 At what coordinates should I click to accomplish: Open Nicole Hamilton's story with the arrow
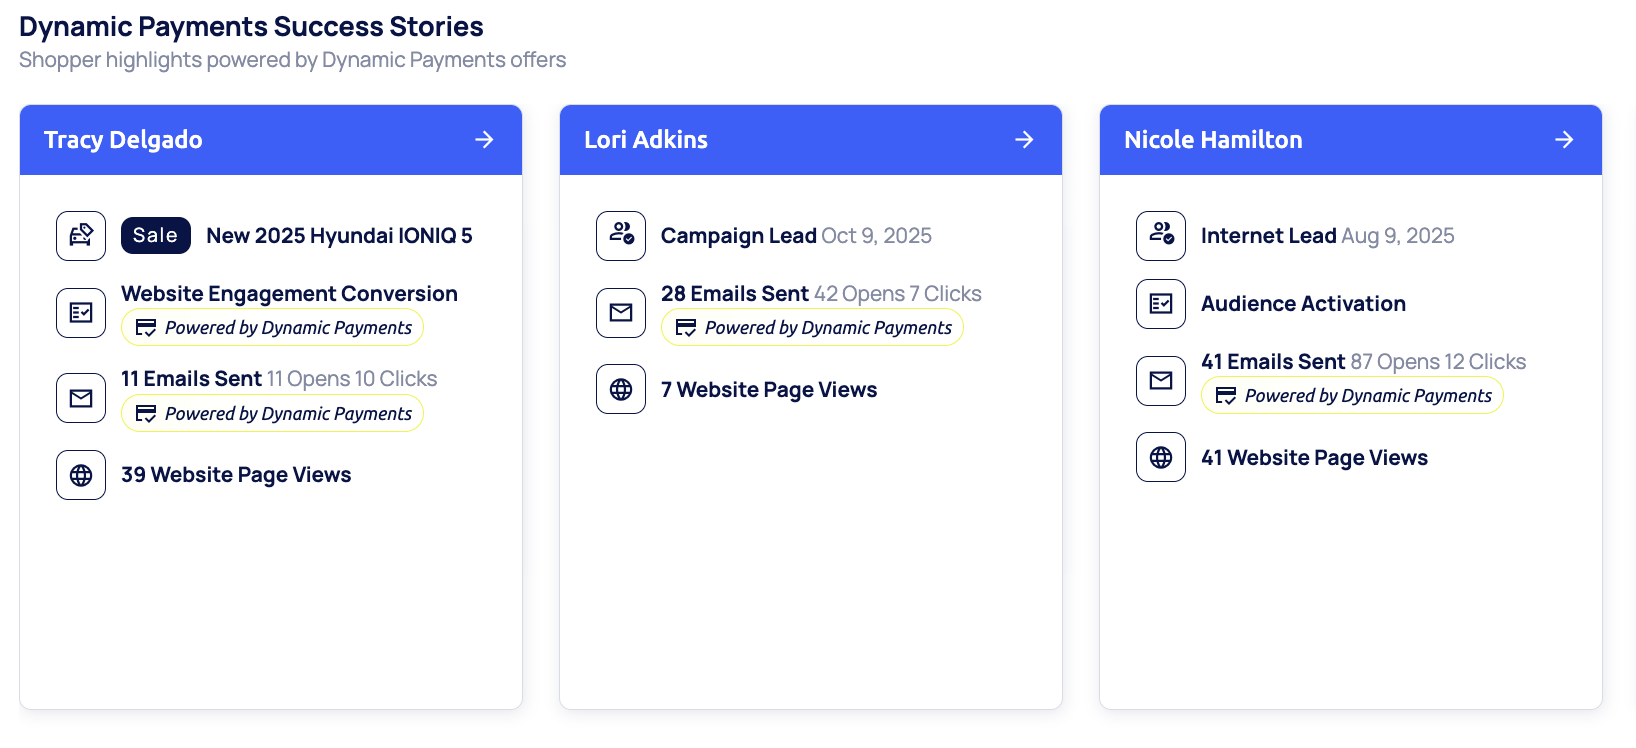click(1564, 140)
